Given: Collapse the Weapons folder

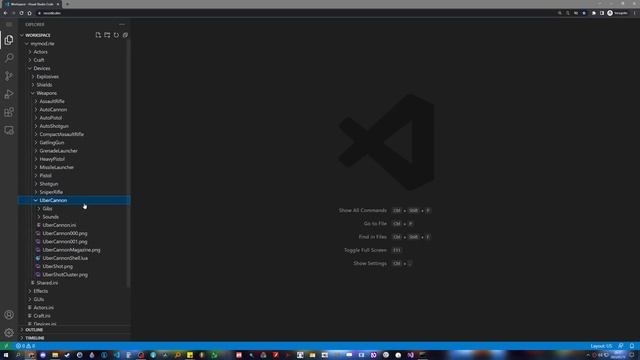Looking at the screenshot, I should 74,93.
